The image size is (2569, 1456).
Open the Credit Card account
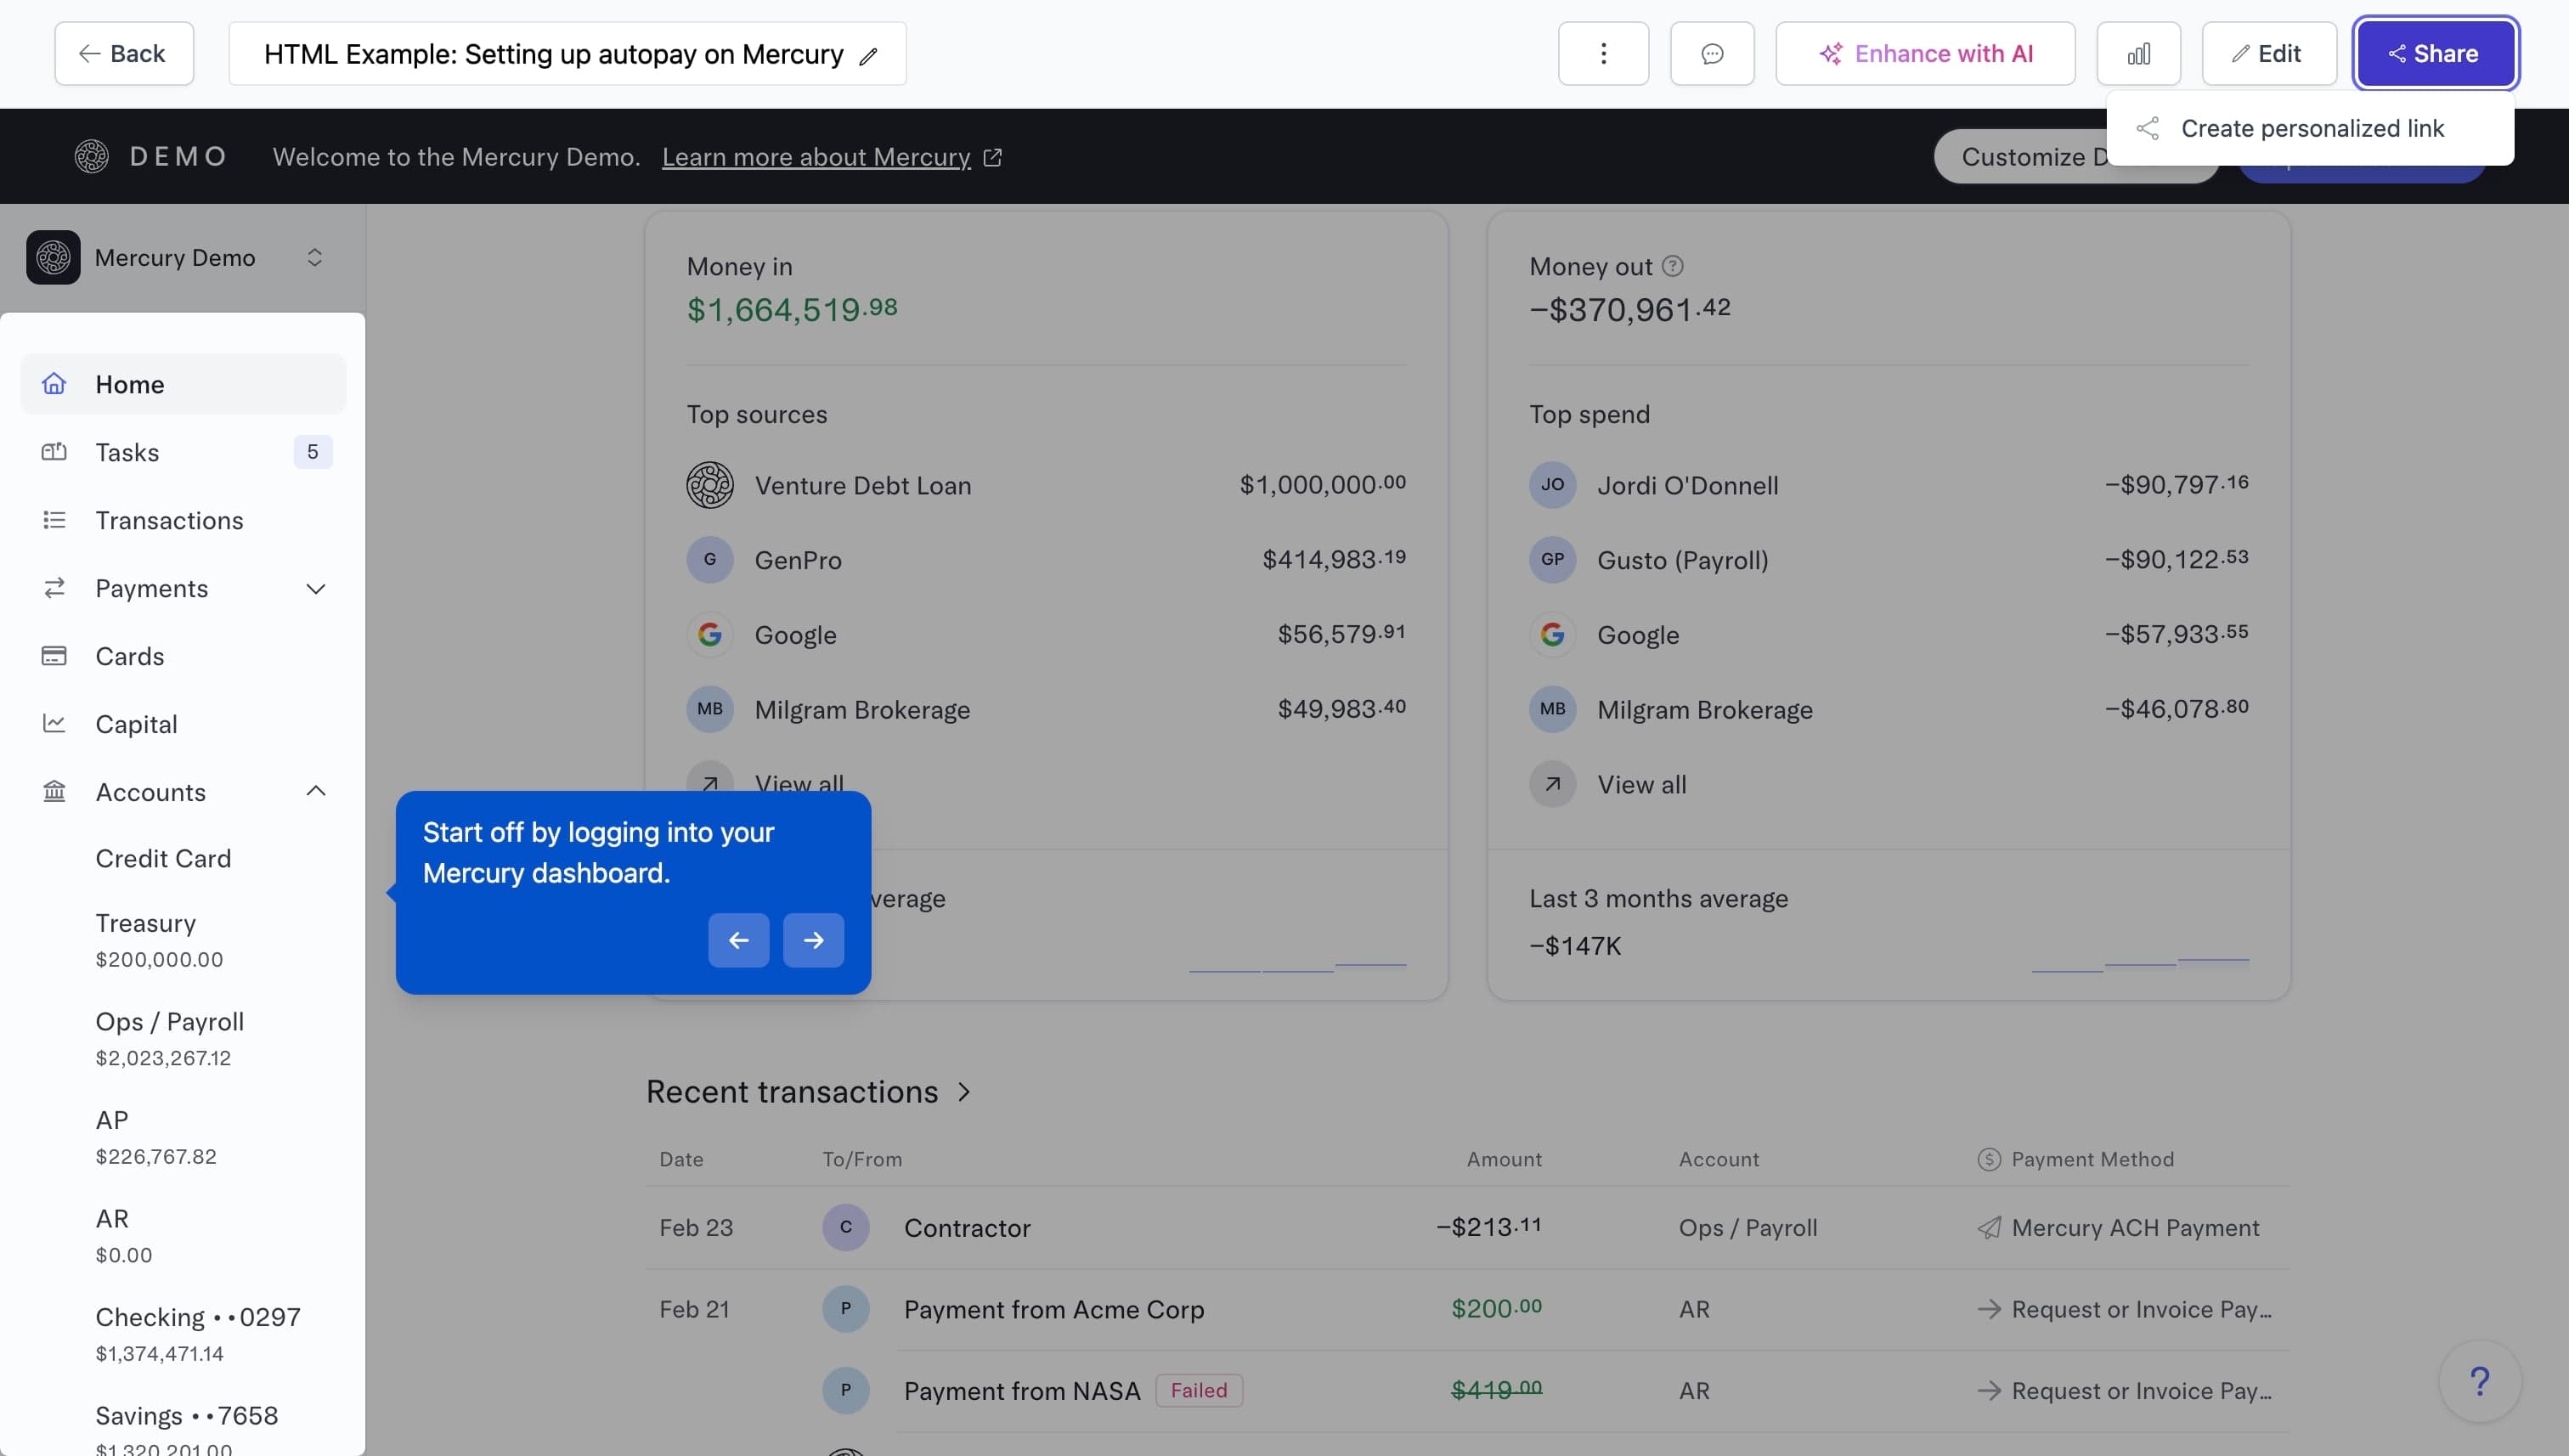[x=163, y=859]
